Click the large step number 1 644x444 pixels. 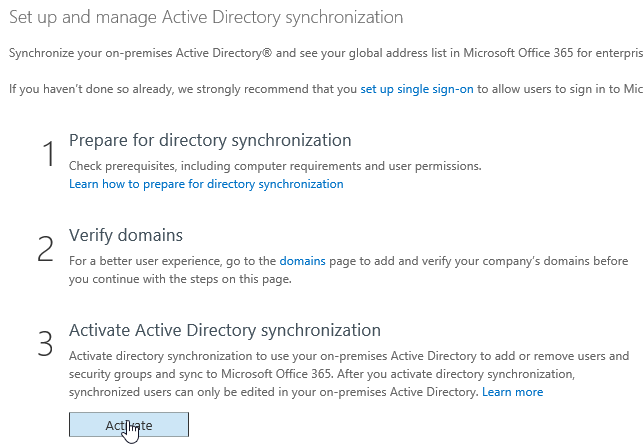click(x=46, y=155)
